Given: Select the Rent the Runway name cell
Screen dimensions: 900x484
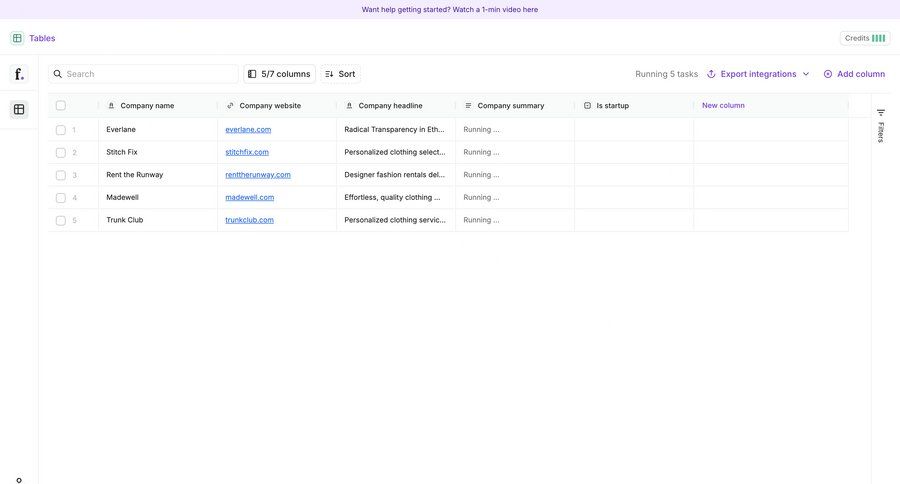Looking at the screenshot, I should [158, 175].
